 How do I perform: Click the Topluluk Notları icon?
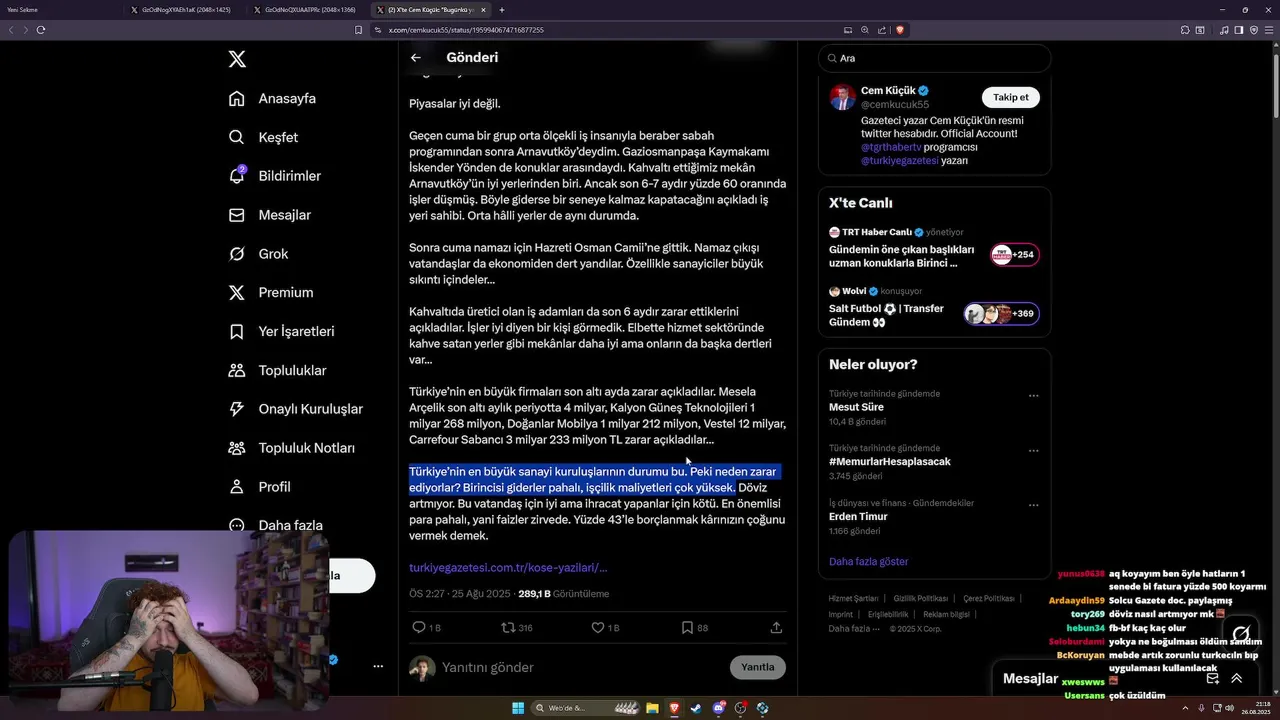coord(237,448)
